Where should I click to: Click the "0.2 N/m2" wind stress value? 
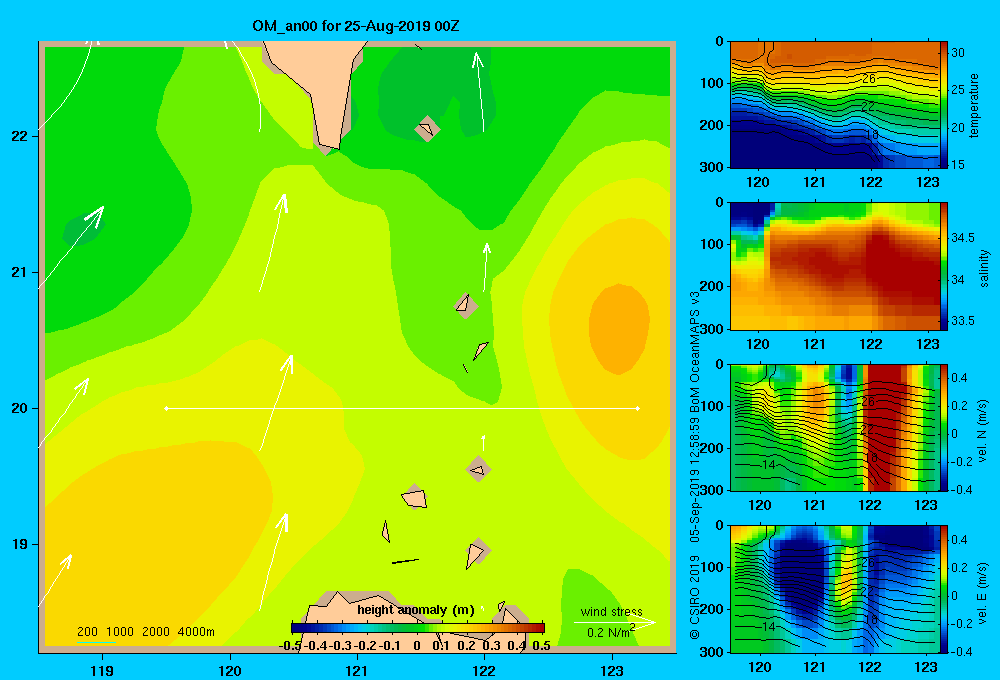click(x=611, y=632)
